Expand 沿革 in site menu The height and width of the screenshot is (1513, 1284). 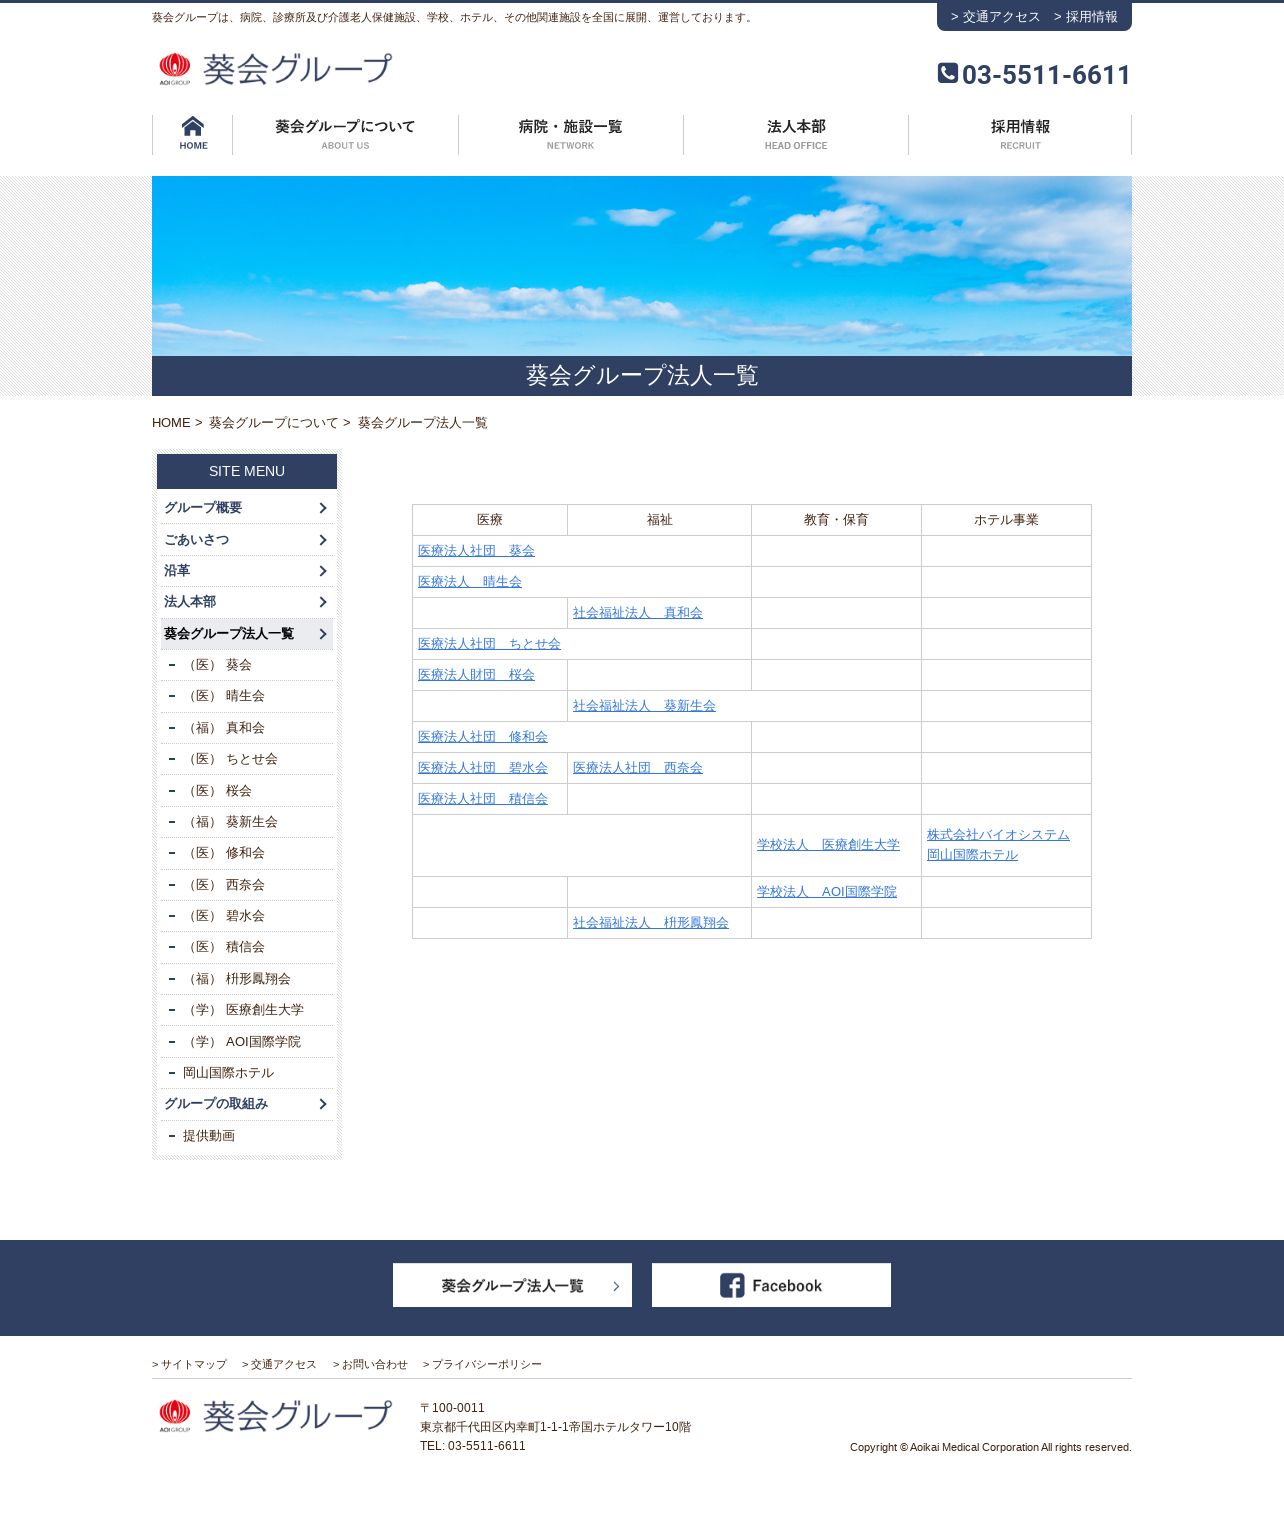[246, 571]
